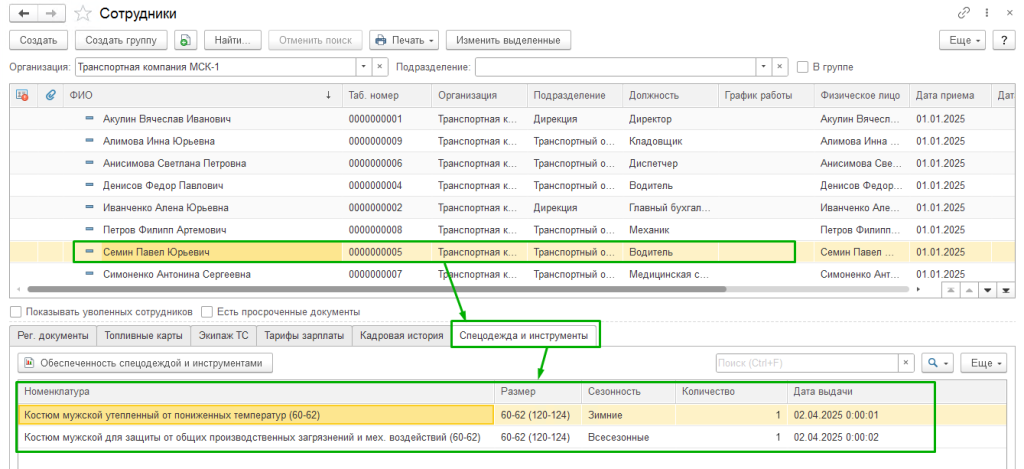Screen dimensions: 1024x469
Task: Enable the В группе checkbox
Action: (x=803, y=67)
